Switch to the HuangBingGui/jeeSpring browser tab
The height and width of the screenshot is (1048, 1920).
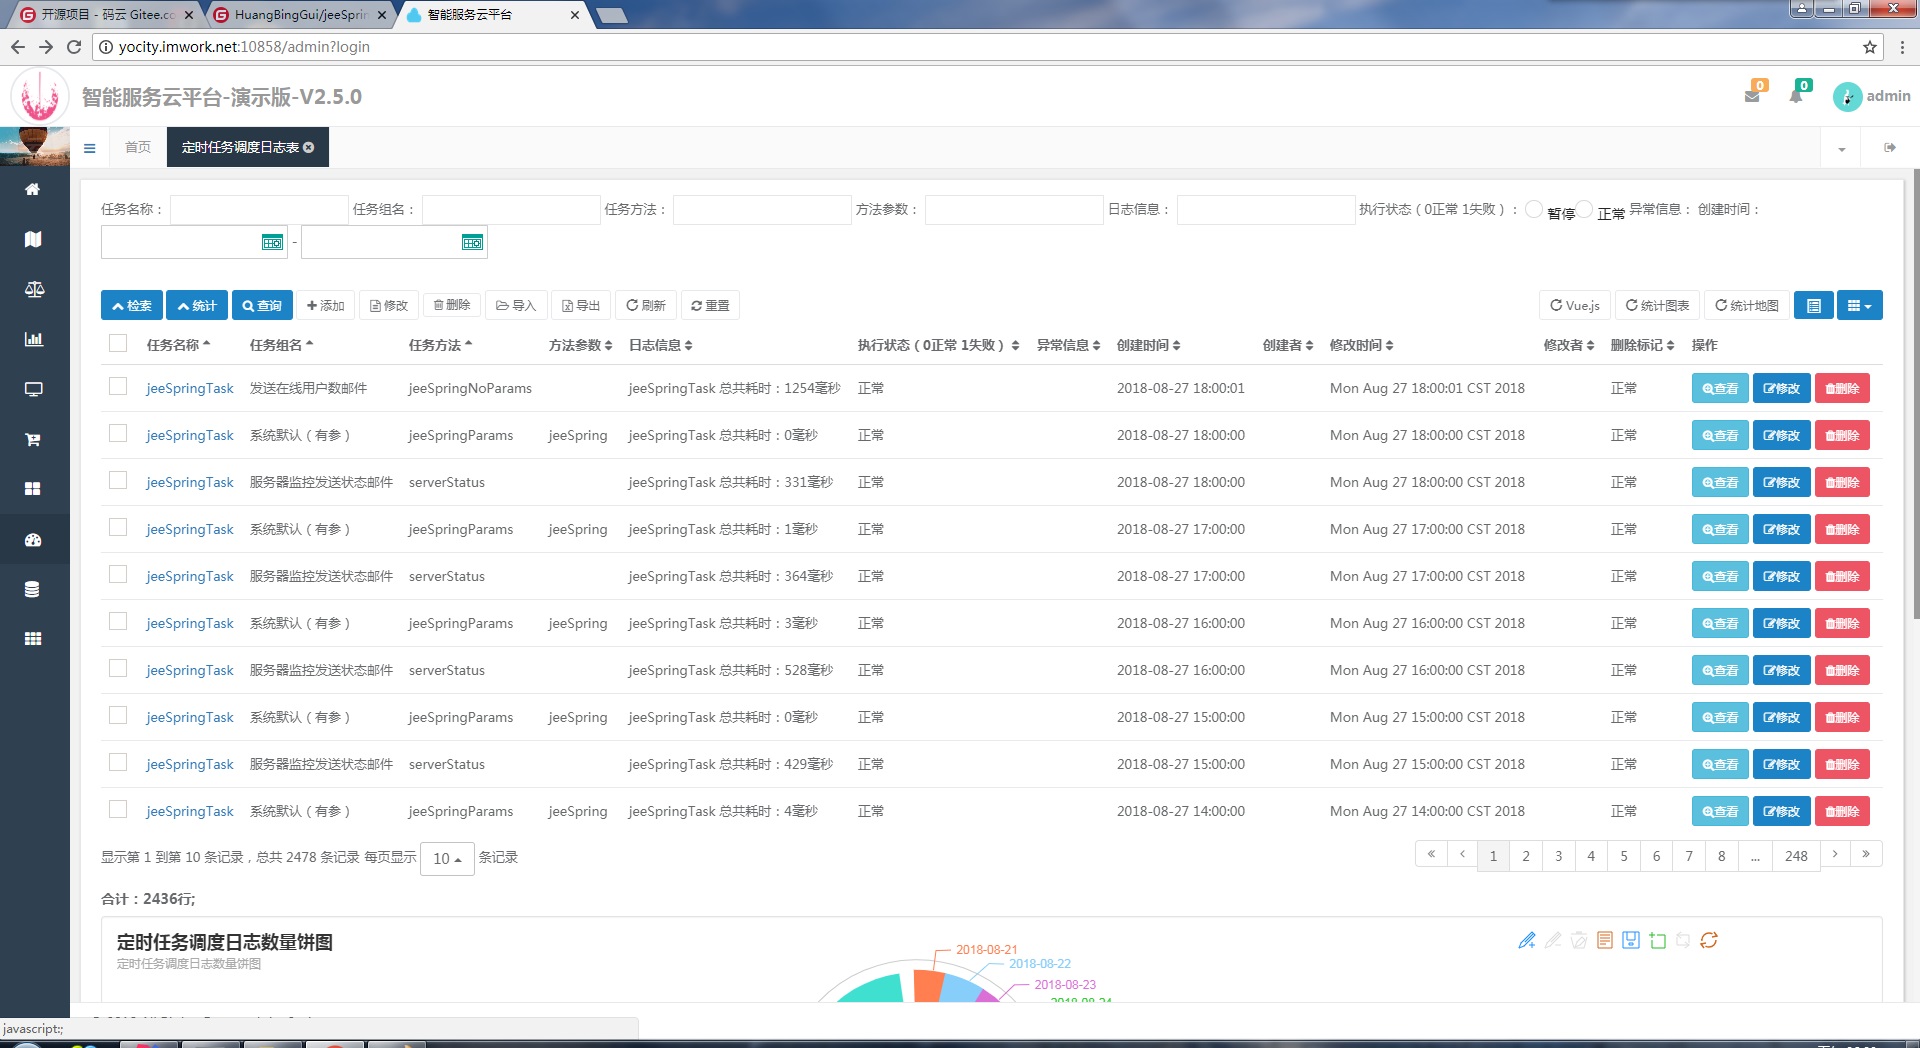pos(300,15)
